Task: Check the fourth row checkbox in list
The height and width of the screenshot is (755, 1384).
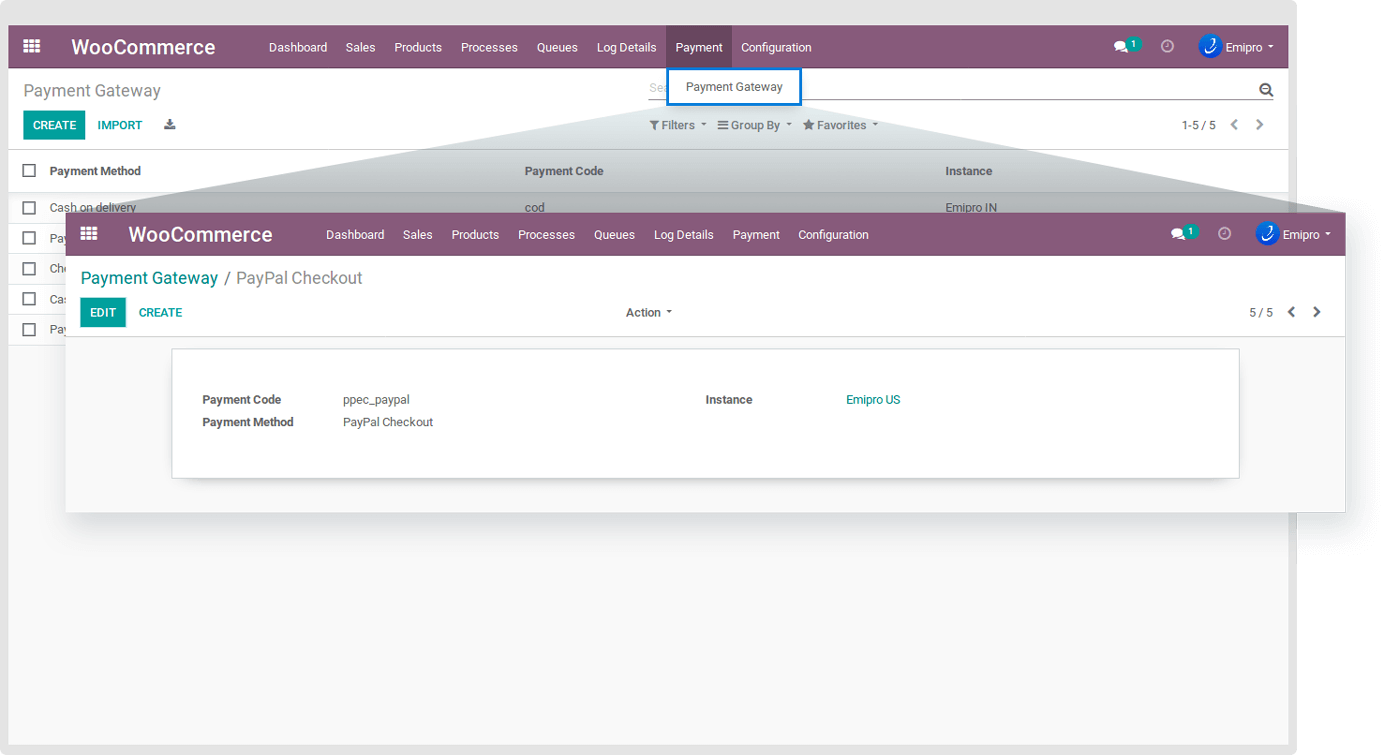Action: [29, 299]
